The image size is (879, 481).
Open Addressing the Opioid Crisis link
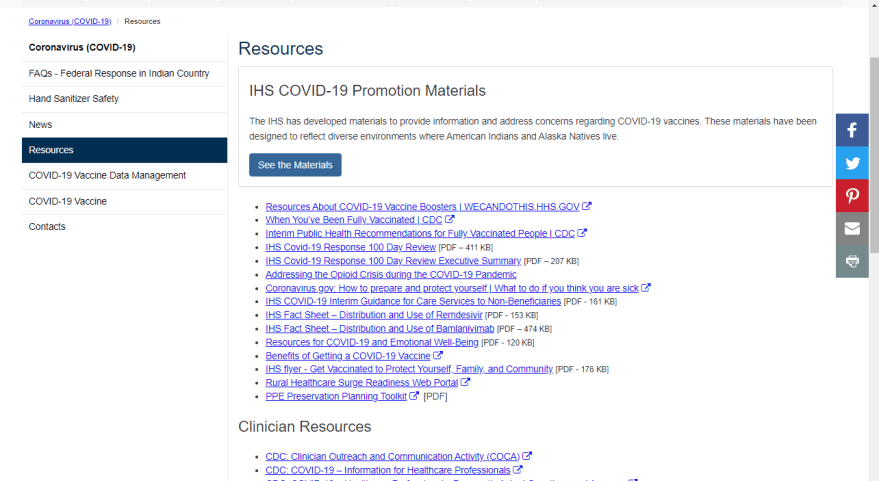click(391, 274)
